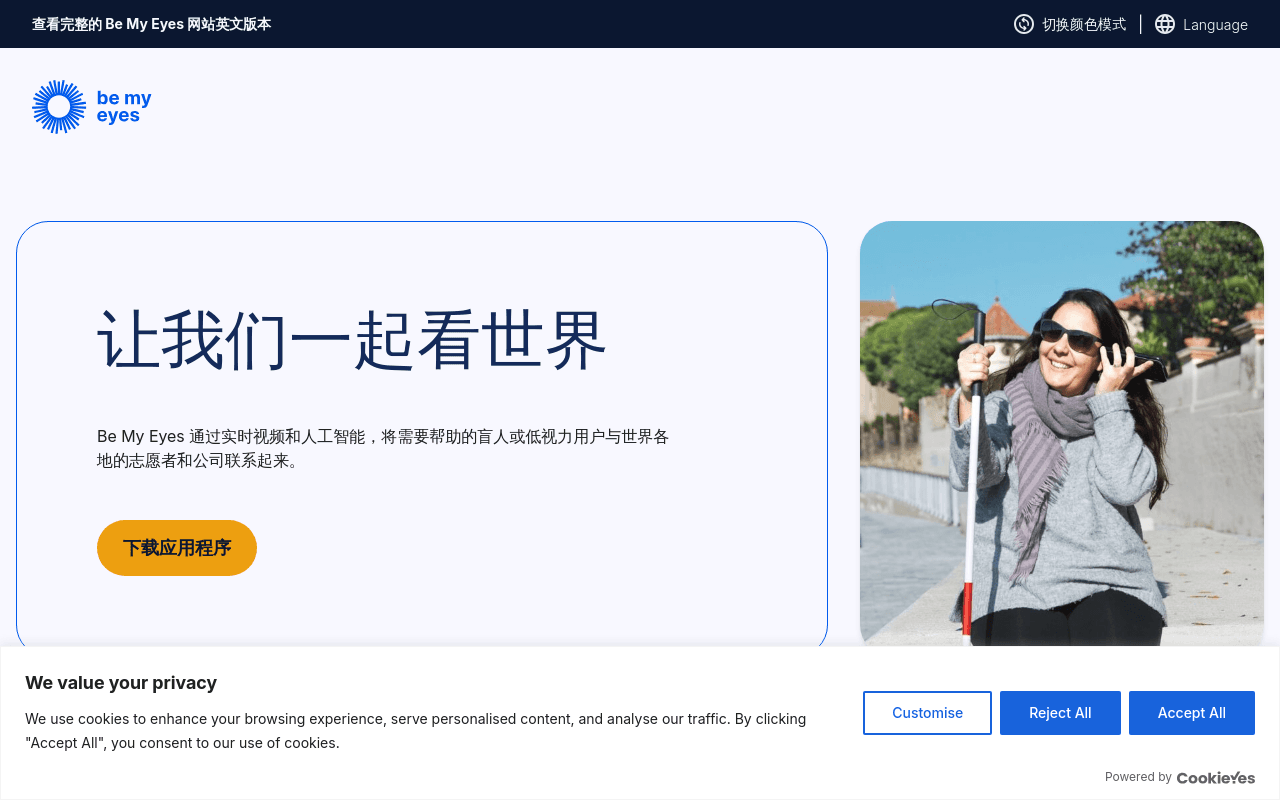Click the CookieYes logo

[1216, 777]
